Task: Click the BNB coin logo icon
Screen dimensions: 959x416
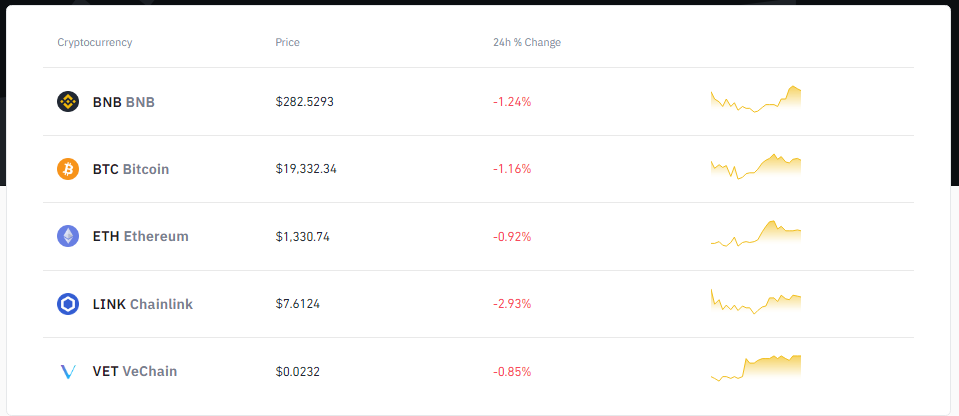Action: pyautogui.click(x=68, y=102)
